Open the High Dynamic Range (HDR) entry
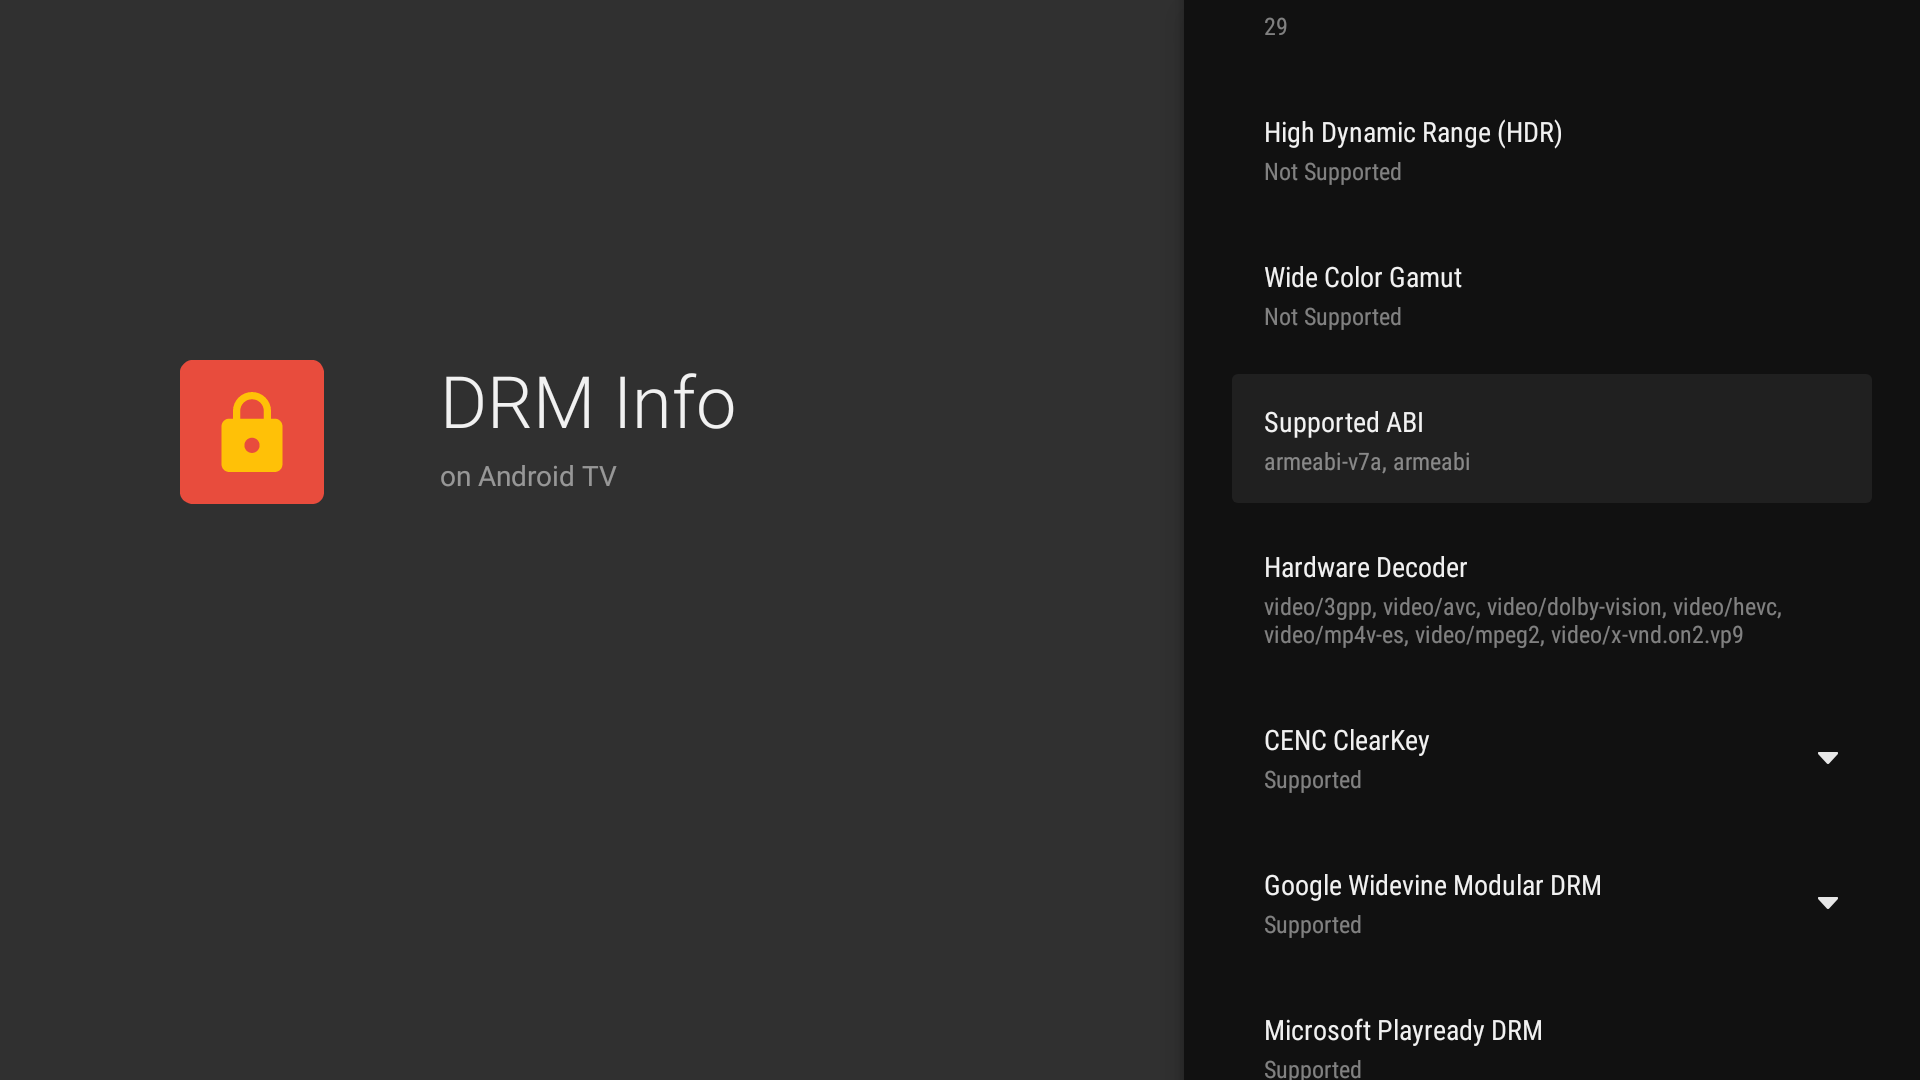1920x1080 pixels. [x=1413, y=150]
